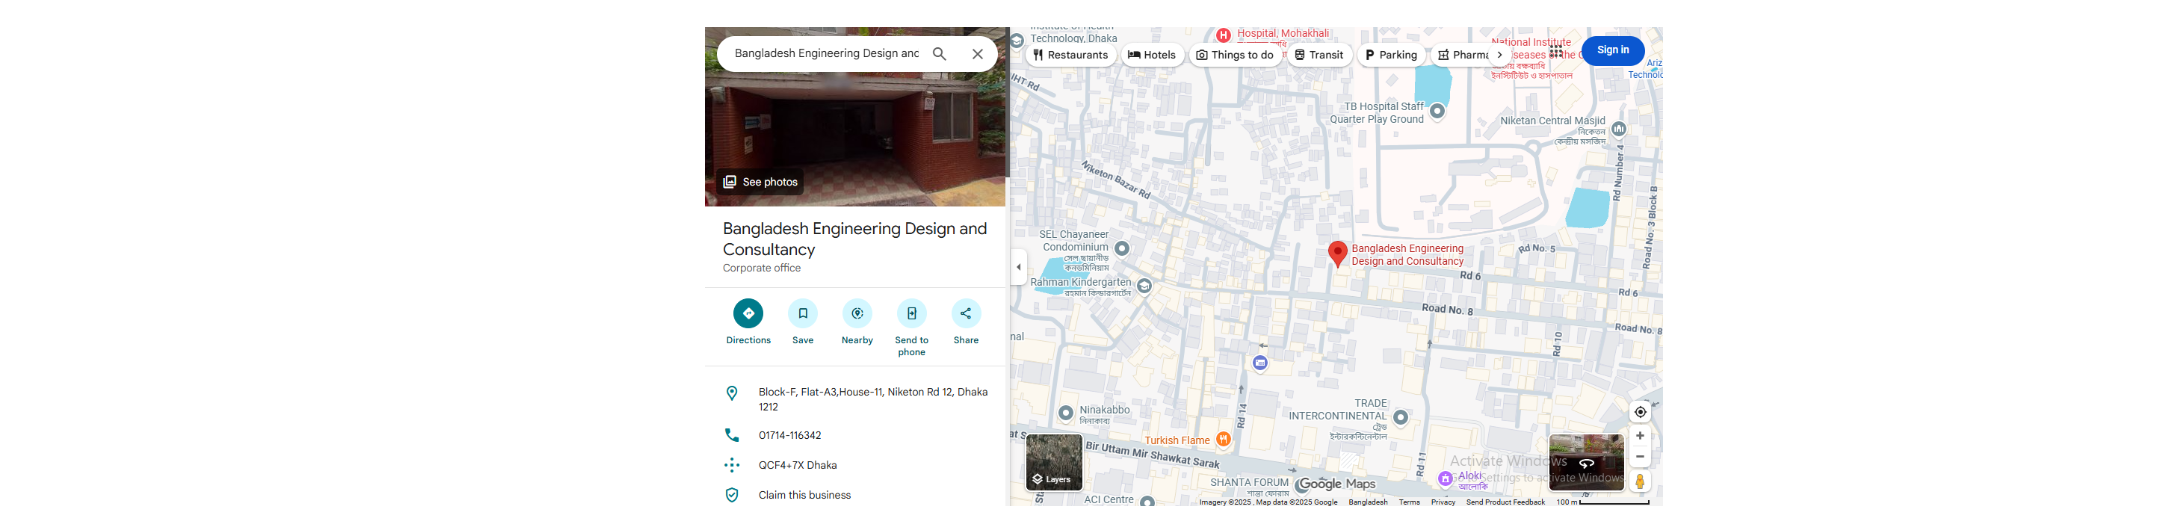This screenshot has width=2159, height=506.
Task: Show Parking on the map
Action: 1391,55
